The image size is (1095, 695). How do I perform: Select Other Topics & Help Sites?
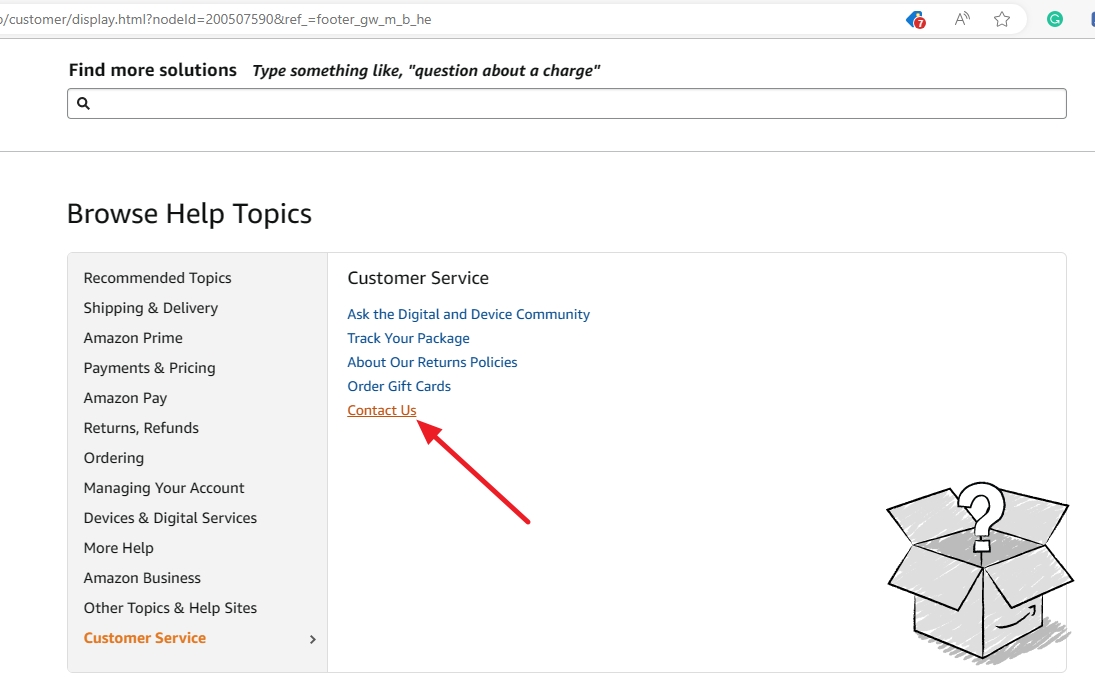(x=170, y=608)
